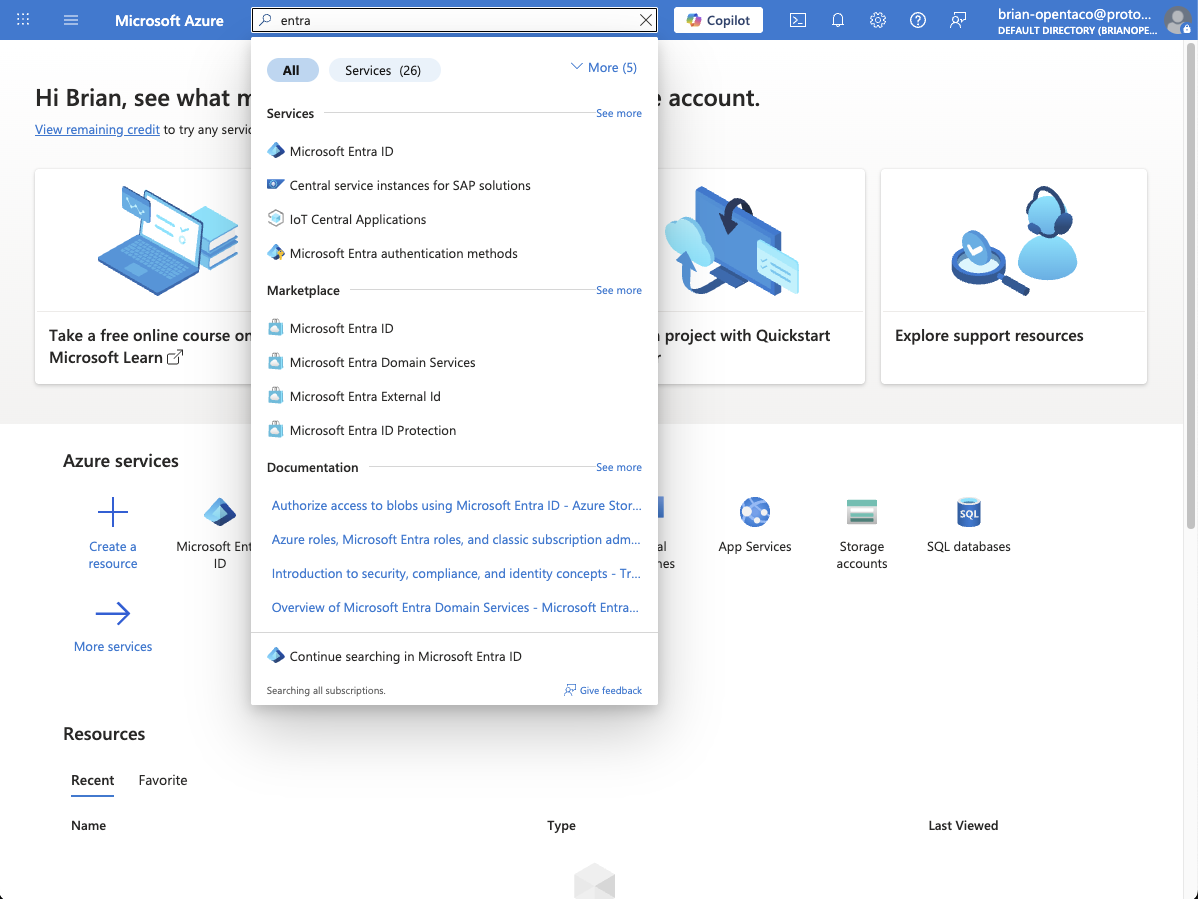Viewport: 1198px width, 899px height.
Task: Click the IoT Central Applications icon
Action: point(276,218)
